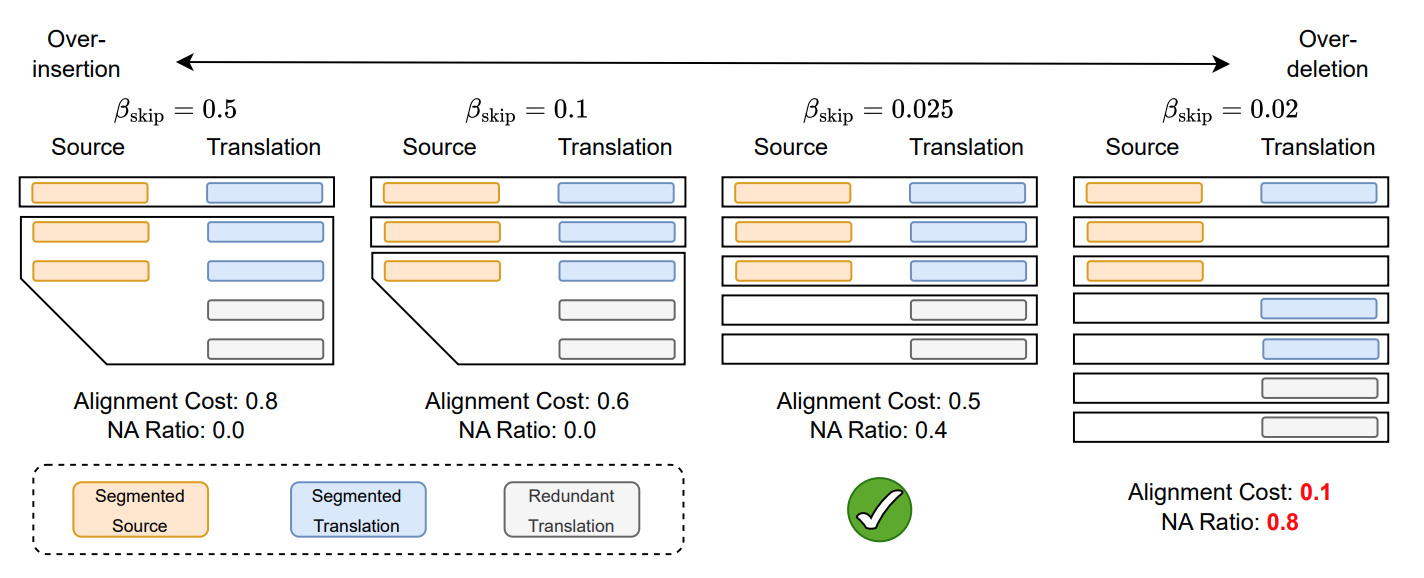This screenshot has width=1424, height=578.
Task: Click the Over-insertion label
Action: 84,54
